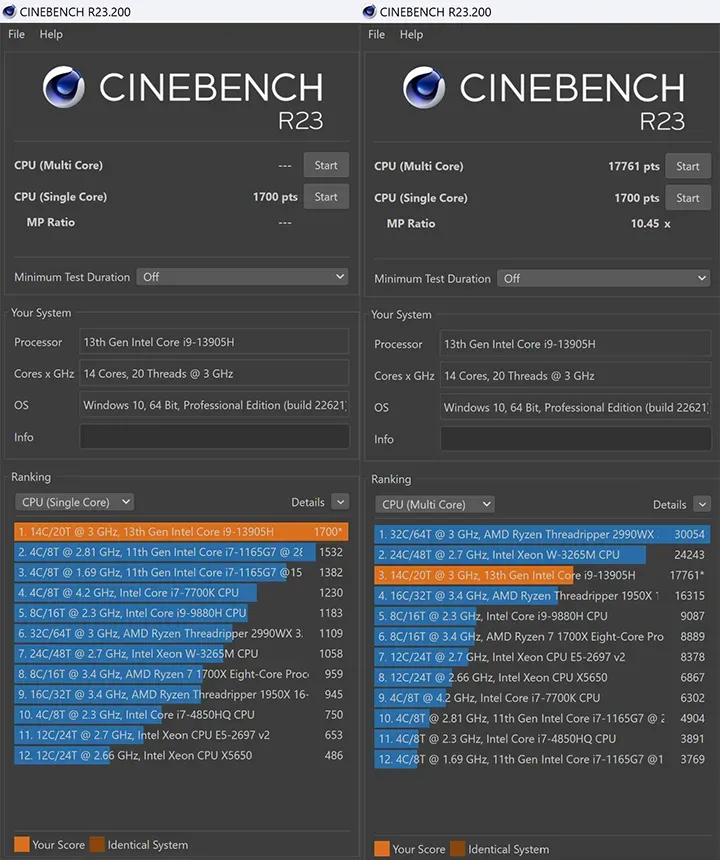This screenshot has height=860, width=720.
Task: Open Minimum Test Duration dropdown in left window
Action: coord(241,277)
